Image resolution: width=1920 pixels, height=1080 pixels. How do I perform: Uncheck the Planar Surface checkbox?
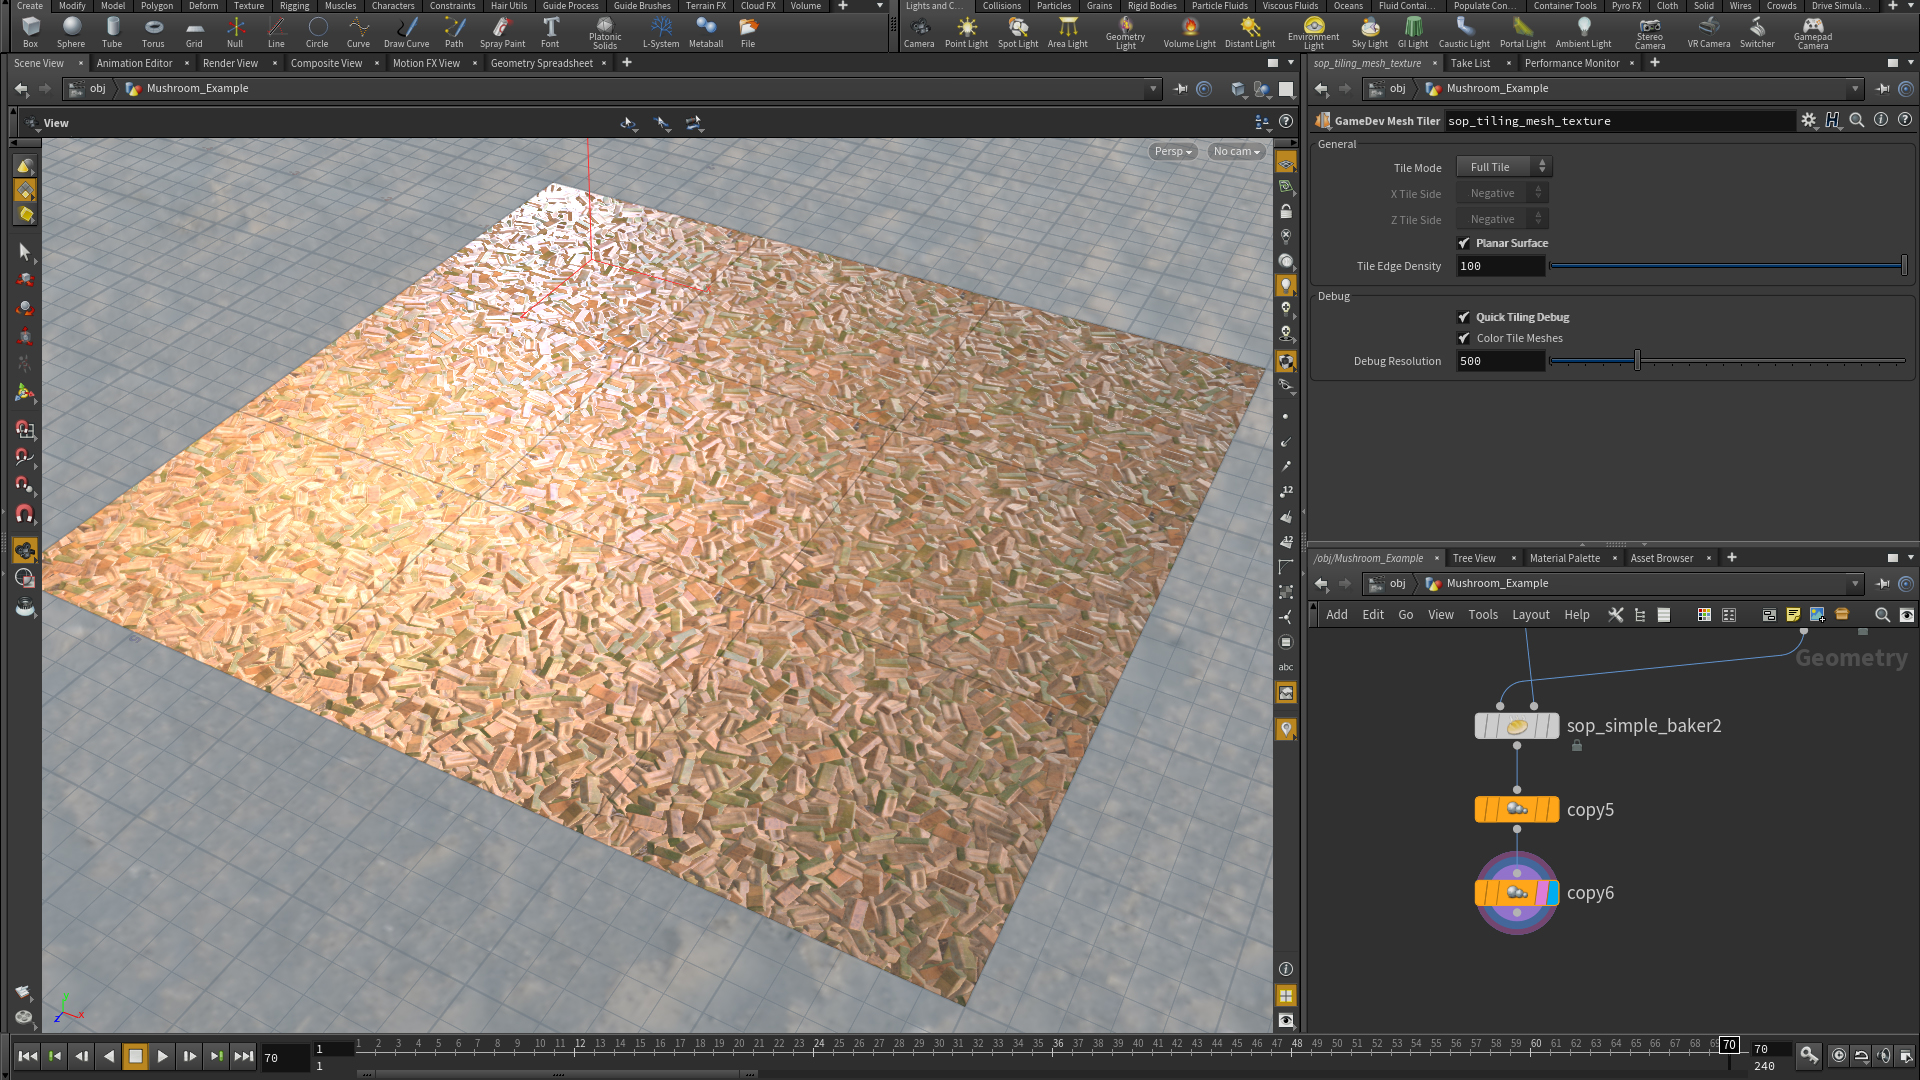pyautogui.click(x=1464, y=243)
